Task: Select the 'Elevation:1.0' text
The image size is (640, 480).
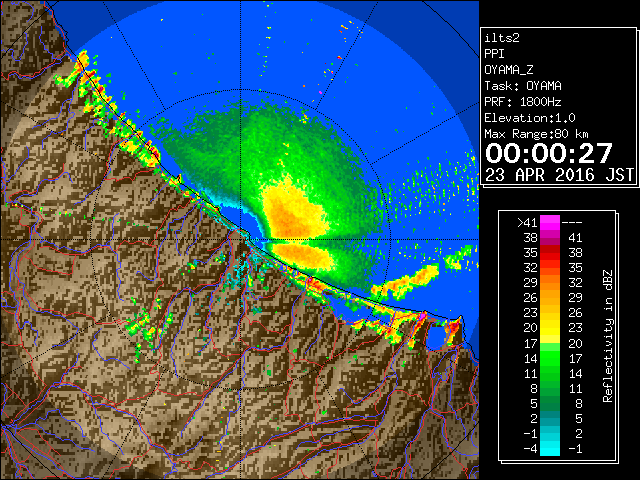Action: coord(530,118)
